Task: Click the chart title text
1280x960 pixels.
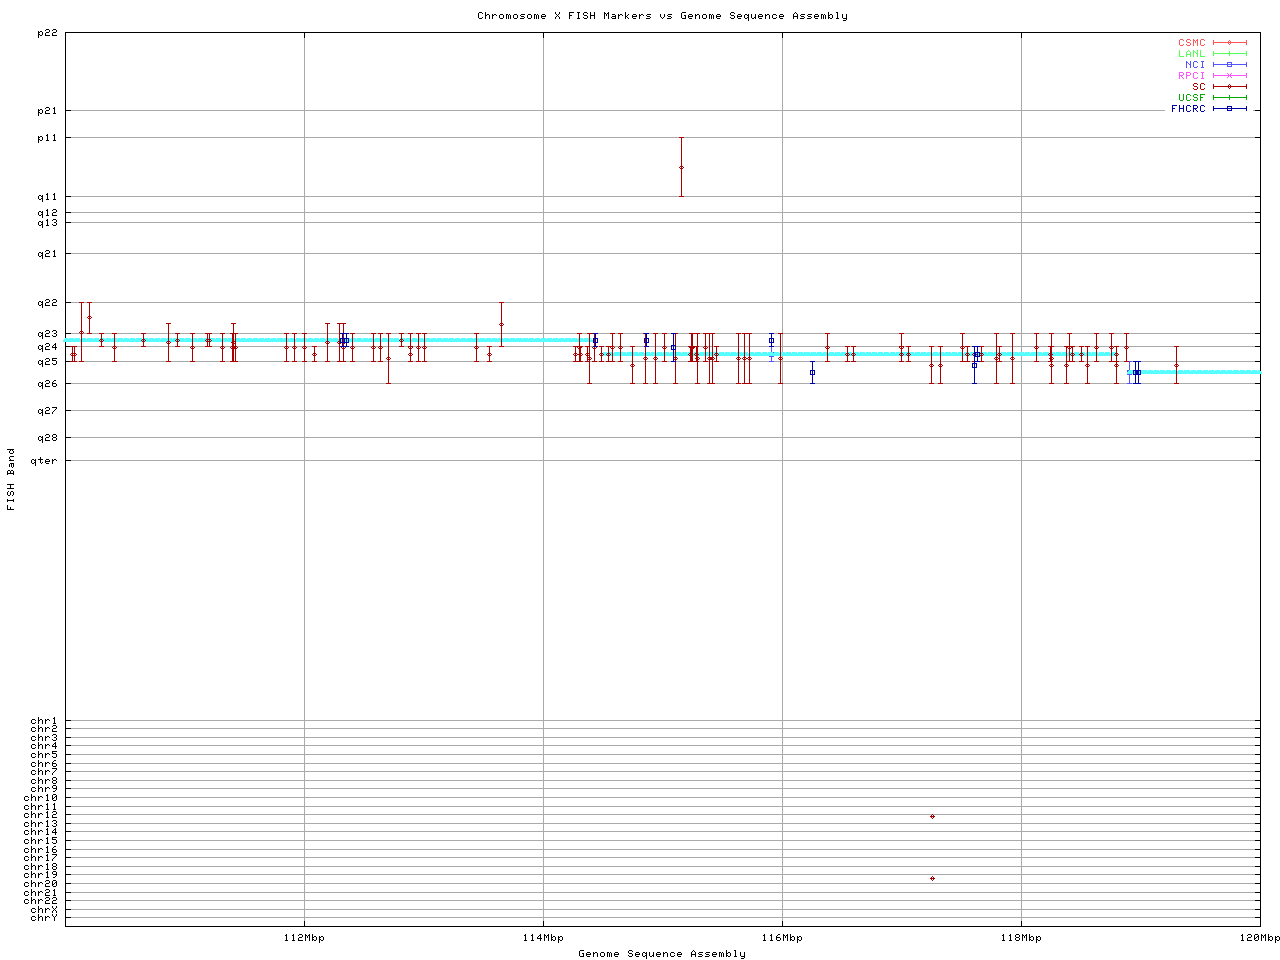Action: pyautogui.click(x=662, y=16)
